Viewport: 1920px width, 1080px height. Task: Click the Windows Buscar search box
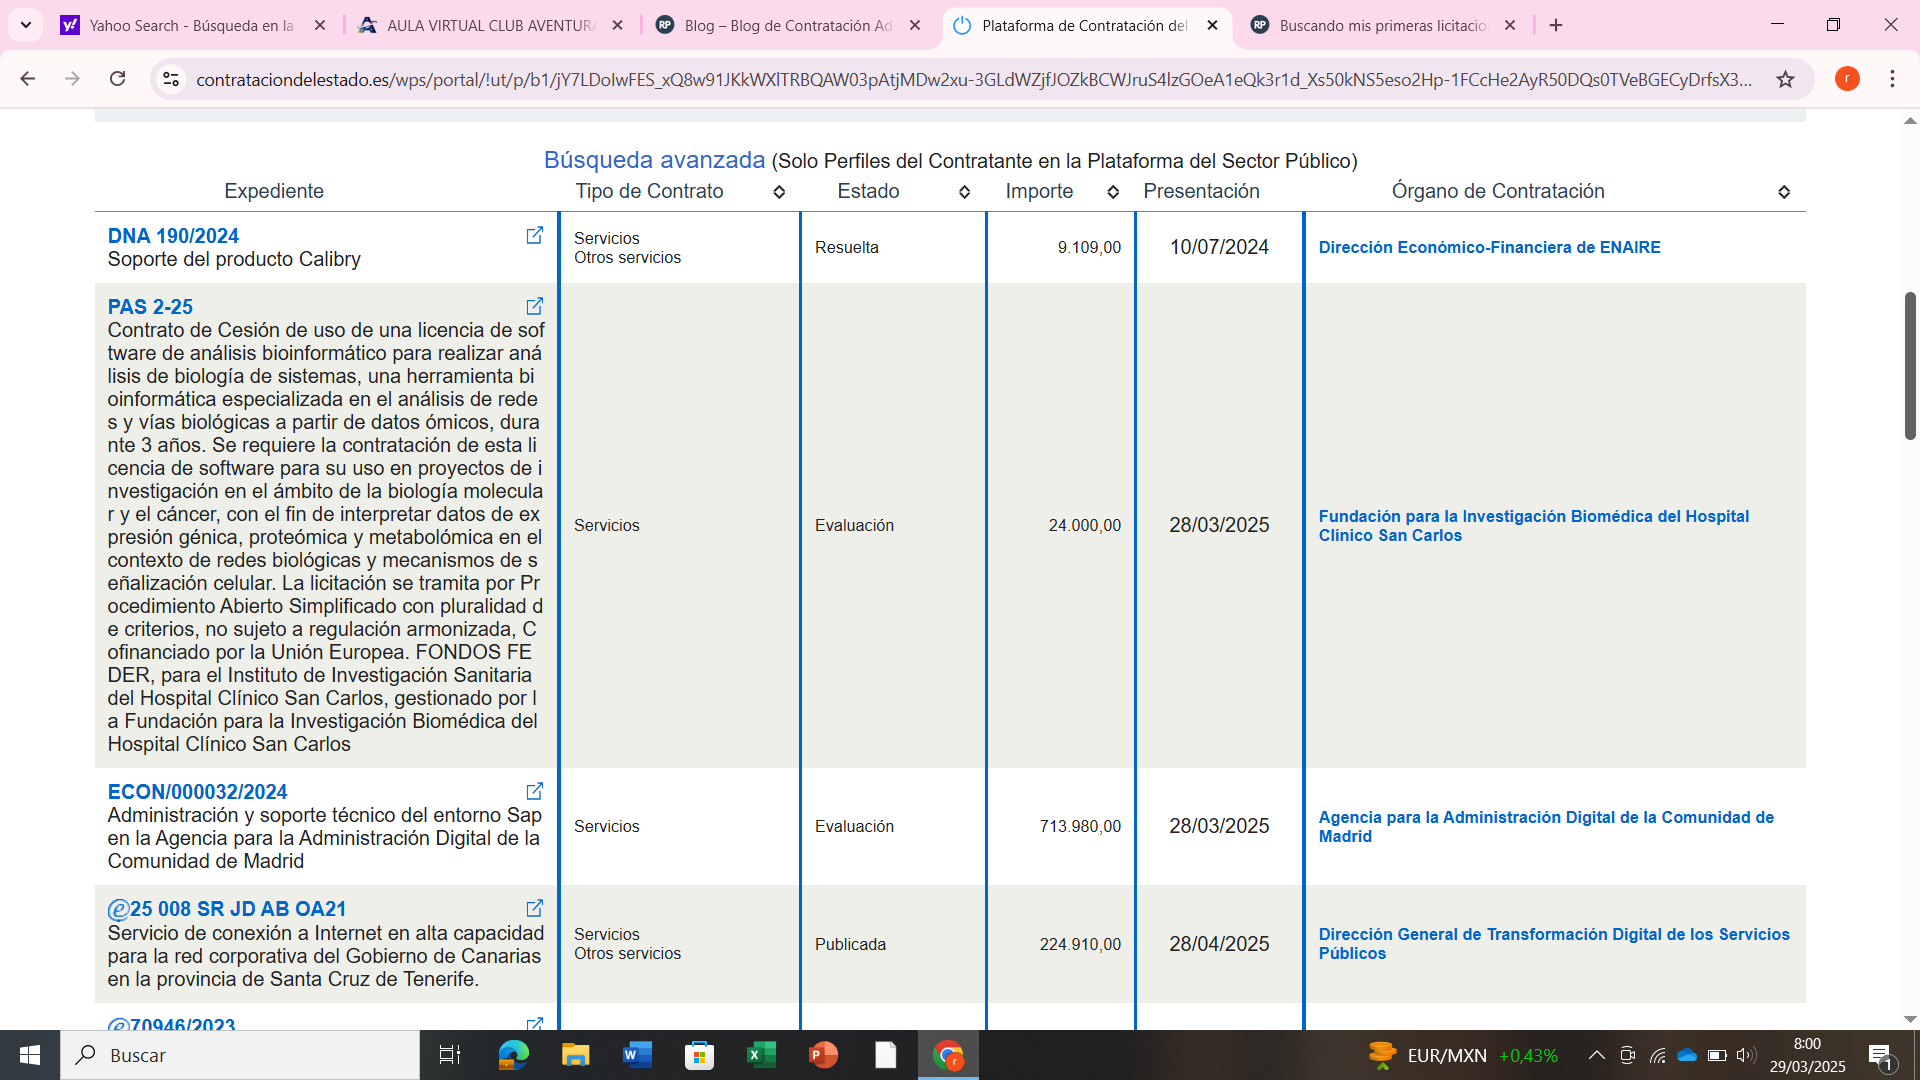[240, 1055]
